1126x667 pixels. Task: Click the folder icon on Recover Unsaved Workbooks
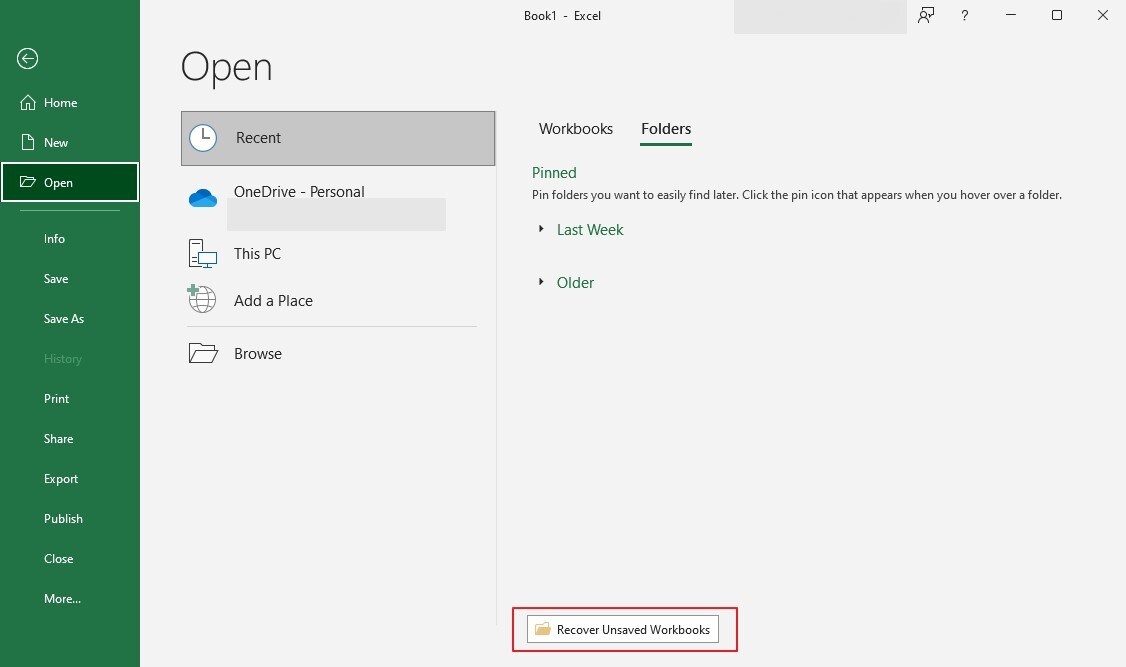543,630
